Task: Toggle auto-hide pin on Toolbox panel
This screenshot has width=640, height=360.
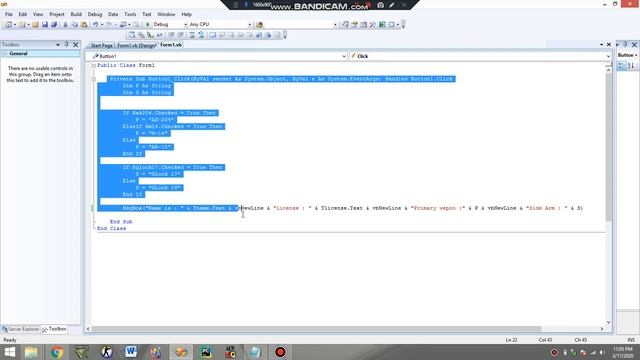Action: point(67,44)
